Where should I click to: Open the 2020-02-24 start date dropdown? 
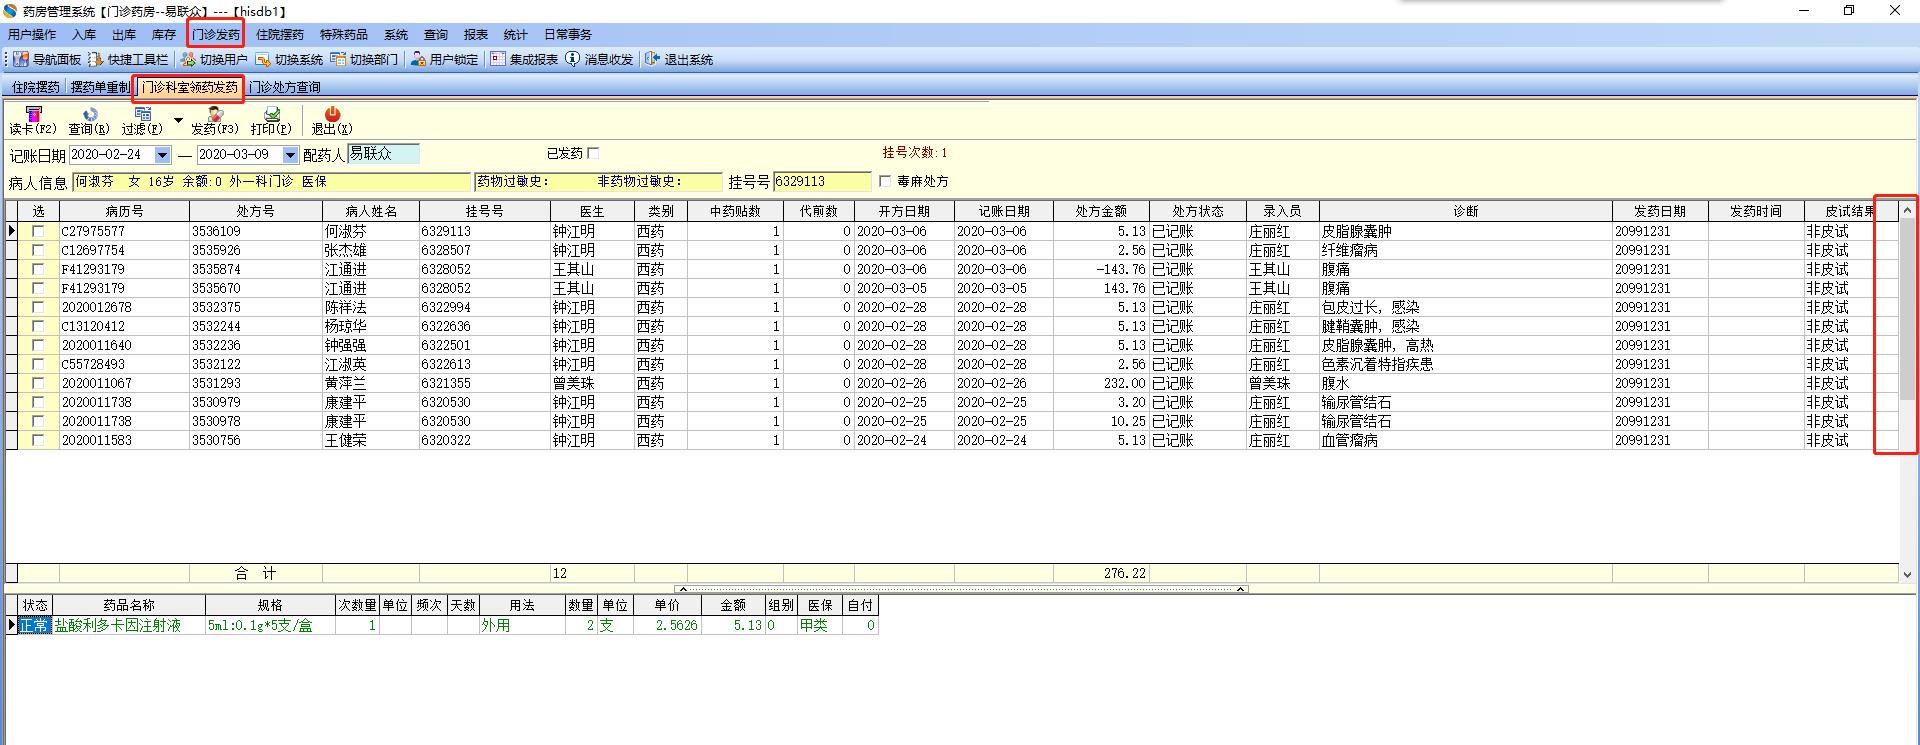[x=162, y=155]
